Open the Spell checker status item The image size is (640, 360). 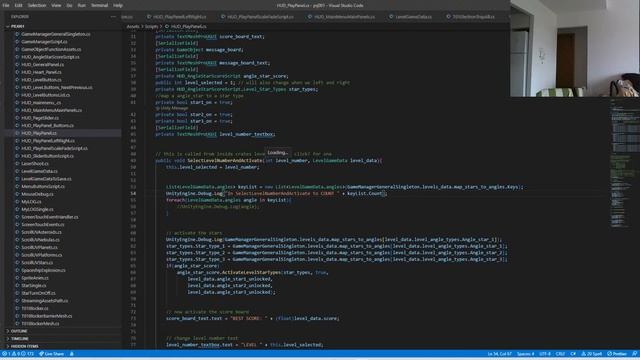click(x=591, y=354)
